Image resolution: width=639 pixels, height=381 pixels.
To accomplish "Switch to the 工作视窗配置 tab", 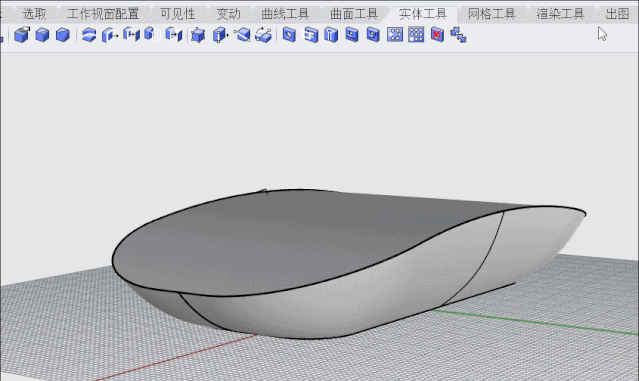I will click(103, 14).
